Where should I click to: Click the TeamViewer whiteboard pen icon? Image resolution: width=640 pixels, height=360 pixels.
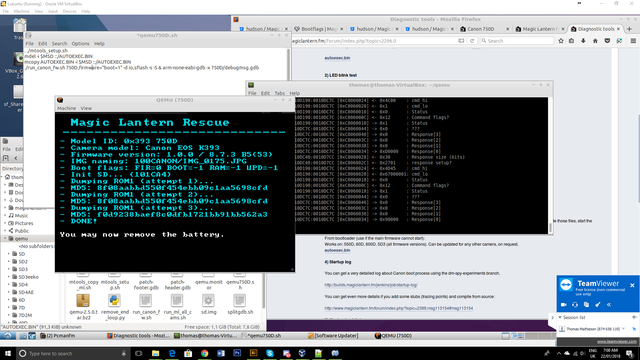tap(598, 304)
